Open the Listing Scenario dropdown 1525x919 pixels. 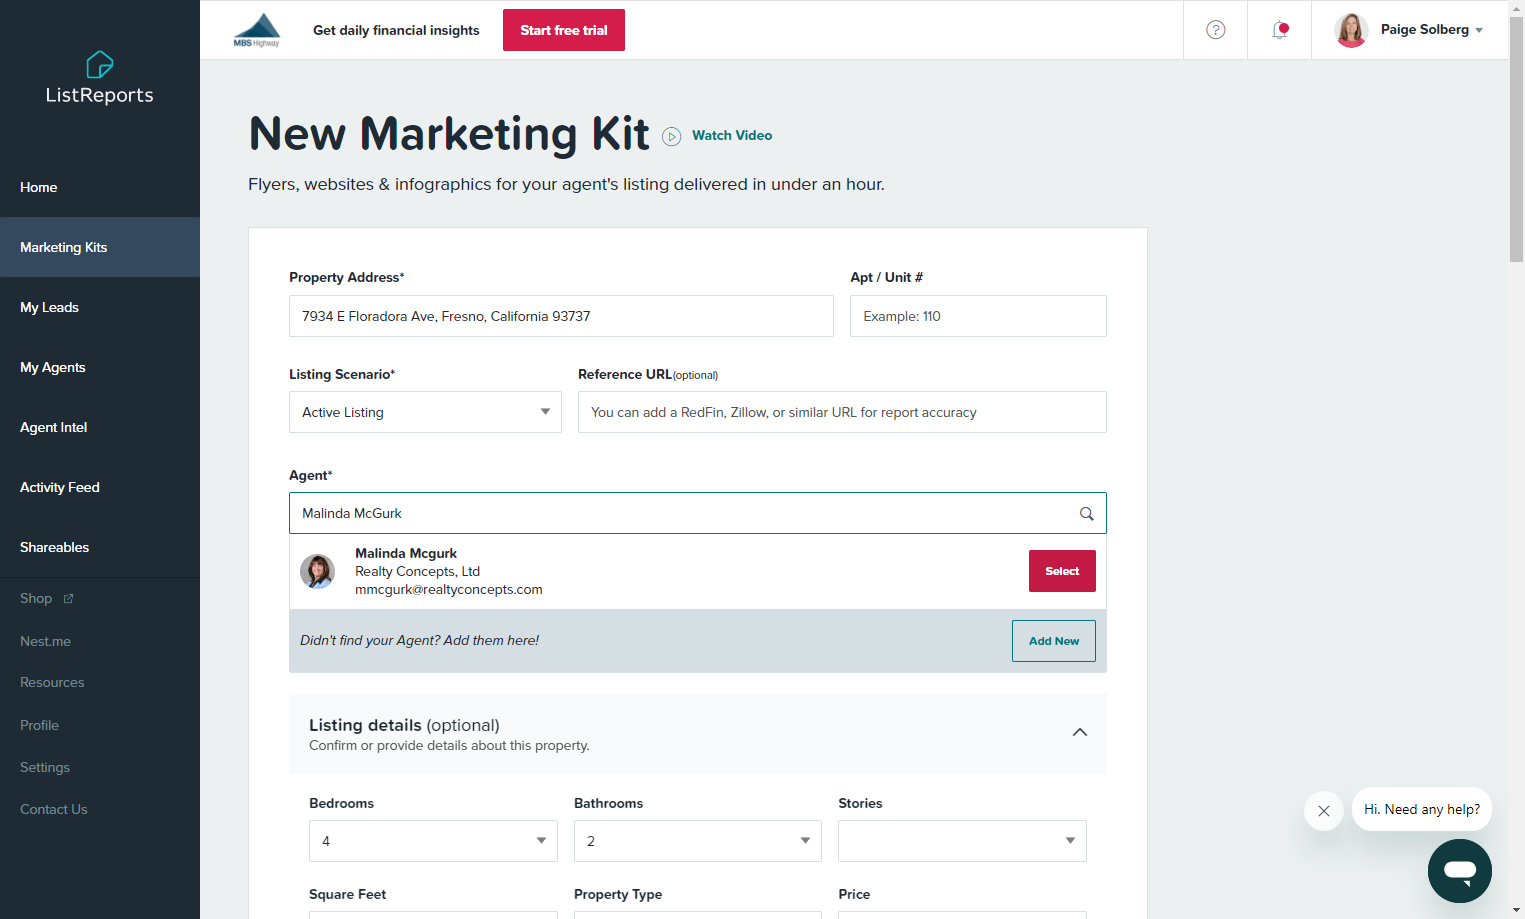coord(425,412)
